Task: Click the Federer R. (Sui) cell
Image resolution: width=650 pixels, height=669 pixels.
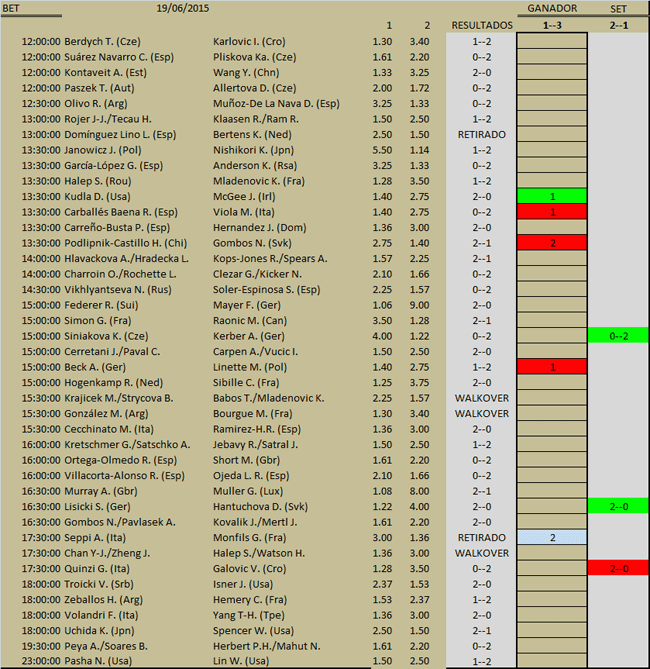Action: [x=101, y=305]
